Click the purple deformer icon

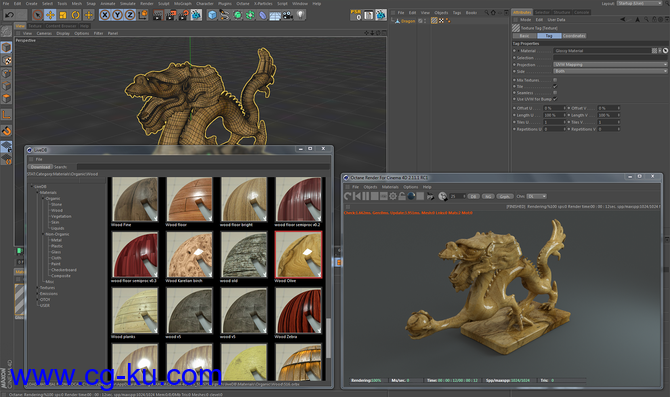pyautogui.click(x=262, y=15)
